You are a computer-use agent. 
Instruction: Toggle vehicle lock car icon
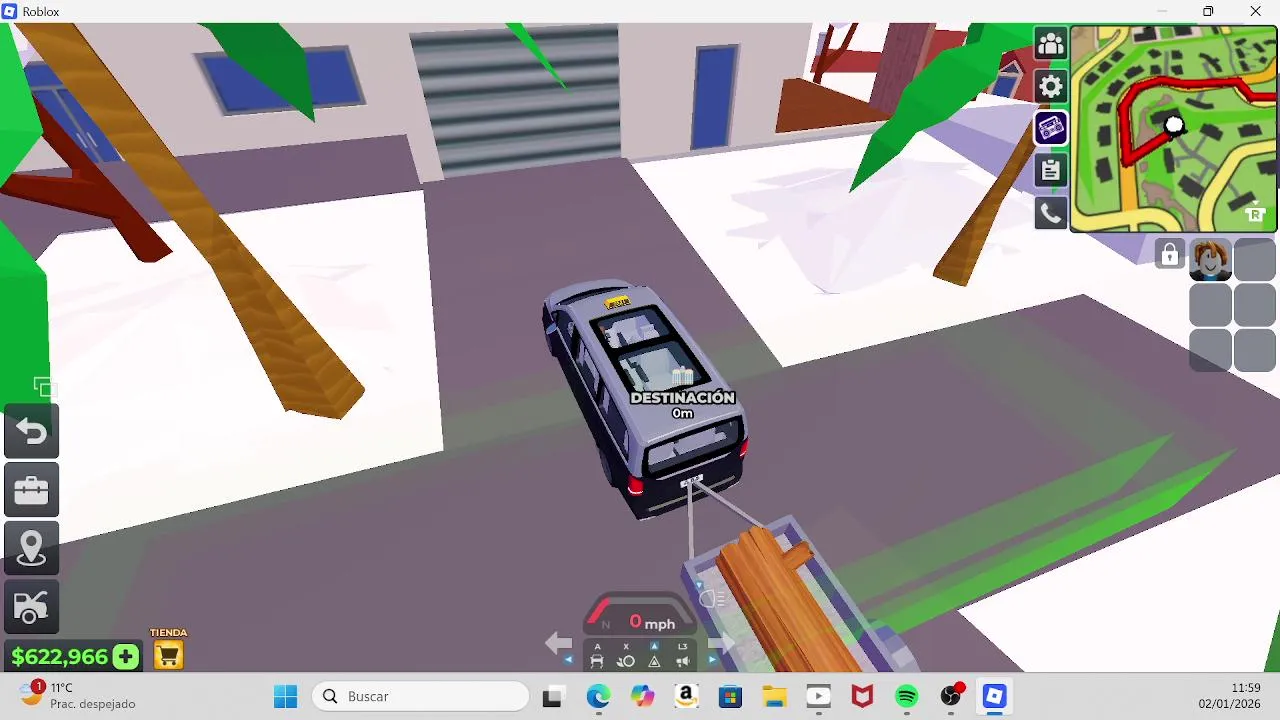597,660
